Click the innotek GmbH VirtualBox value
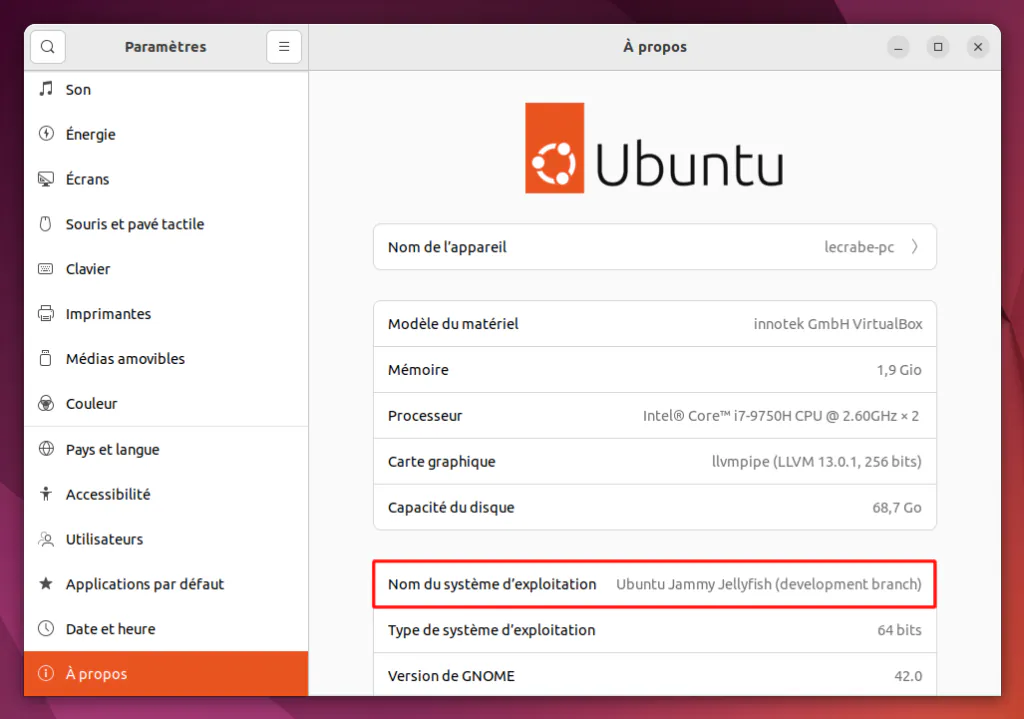The height and width of the screenshot is (719, 1024). pos(838,324)
